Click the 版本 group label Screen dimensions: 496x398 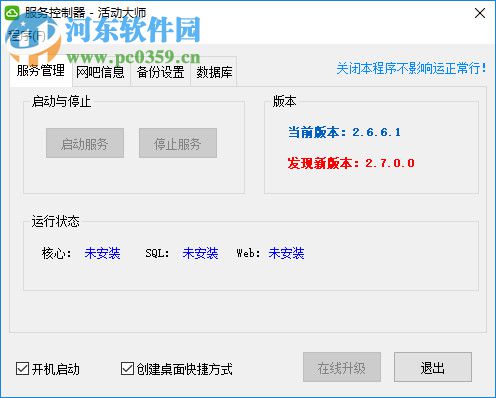coord(284,101)
